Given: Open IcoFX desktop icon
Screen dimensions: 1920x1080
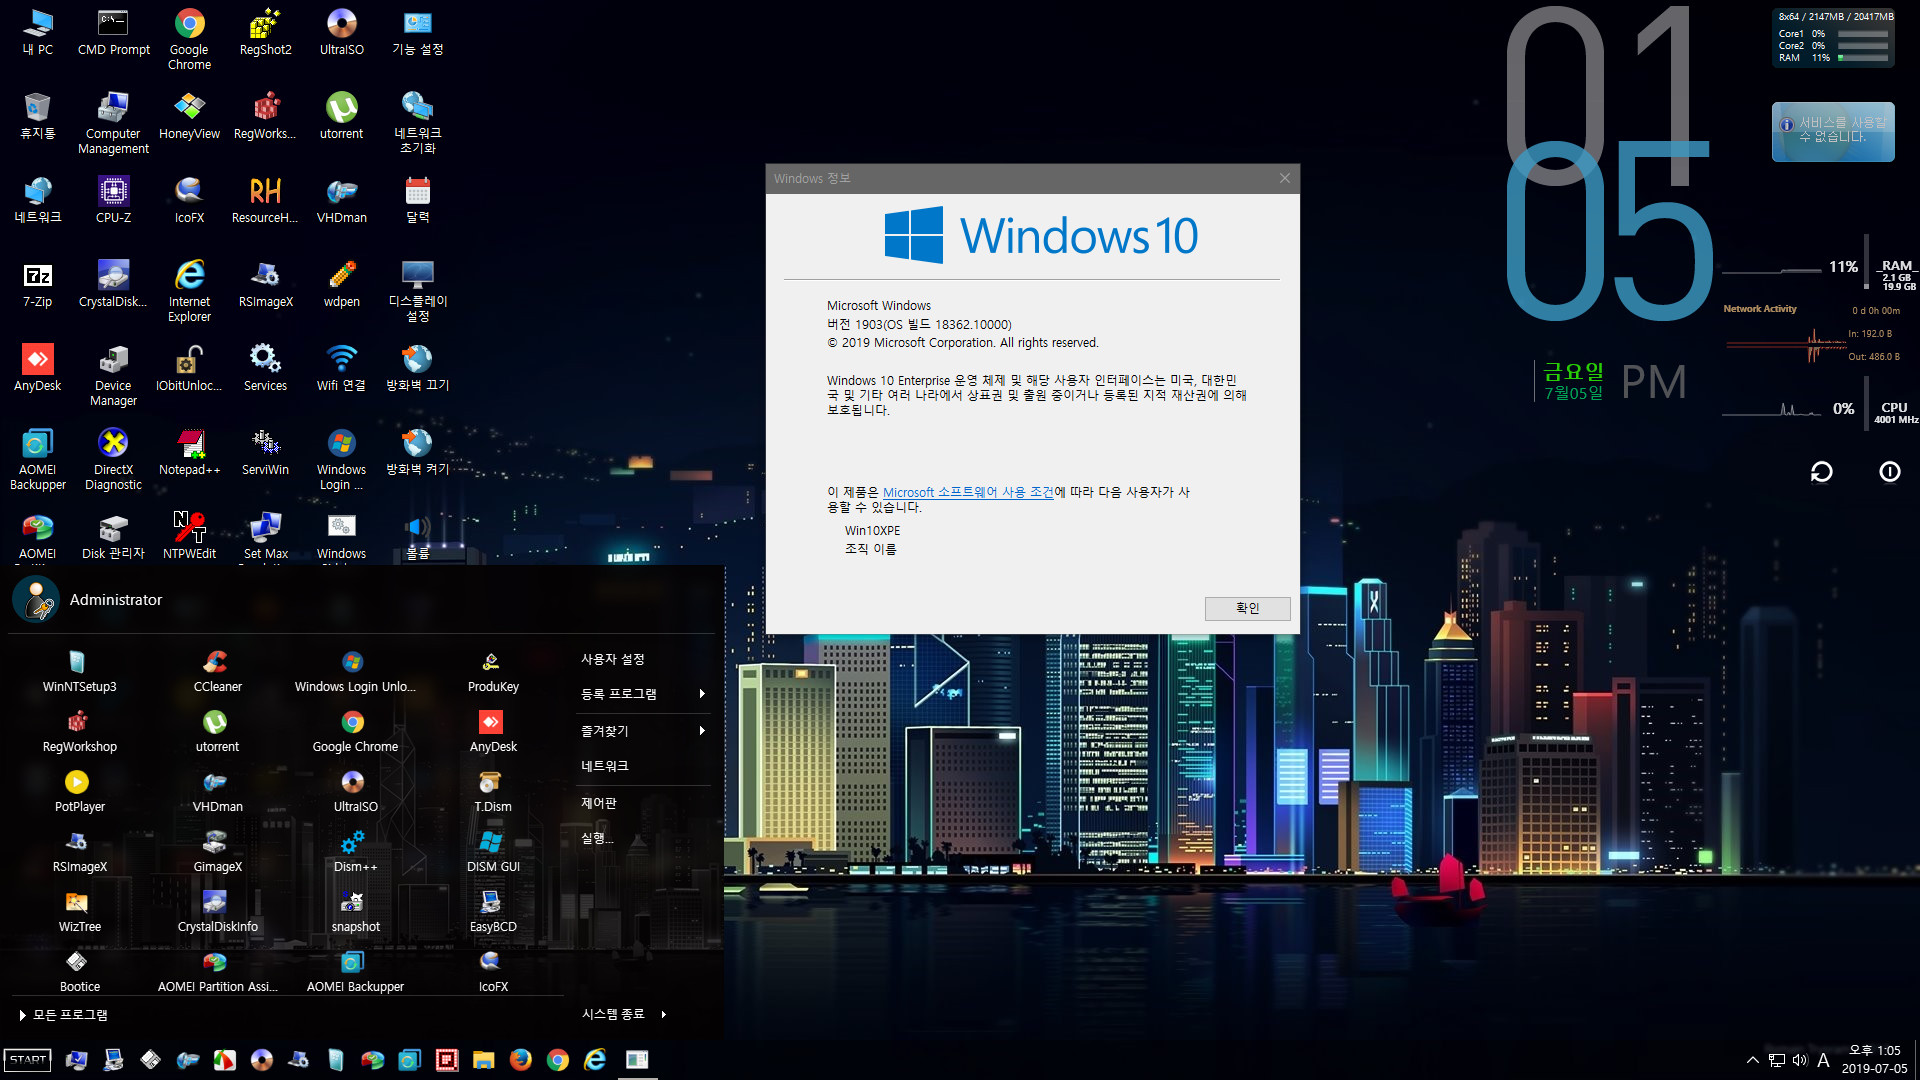Looking at the screenshot, I should pyautogui.click(x=189, y=201).
